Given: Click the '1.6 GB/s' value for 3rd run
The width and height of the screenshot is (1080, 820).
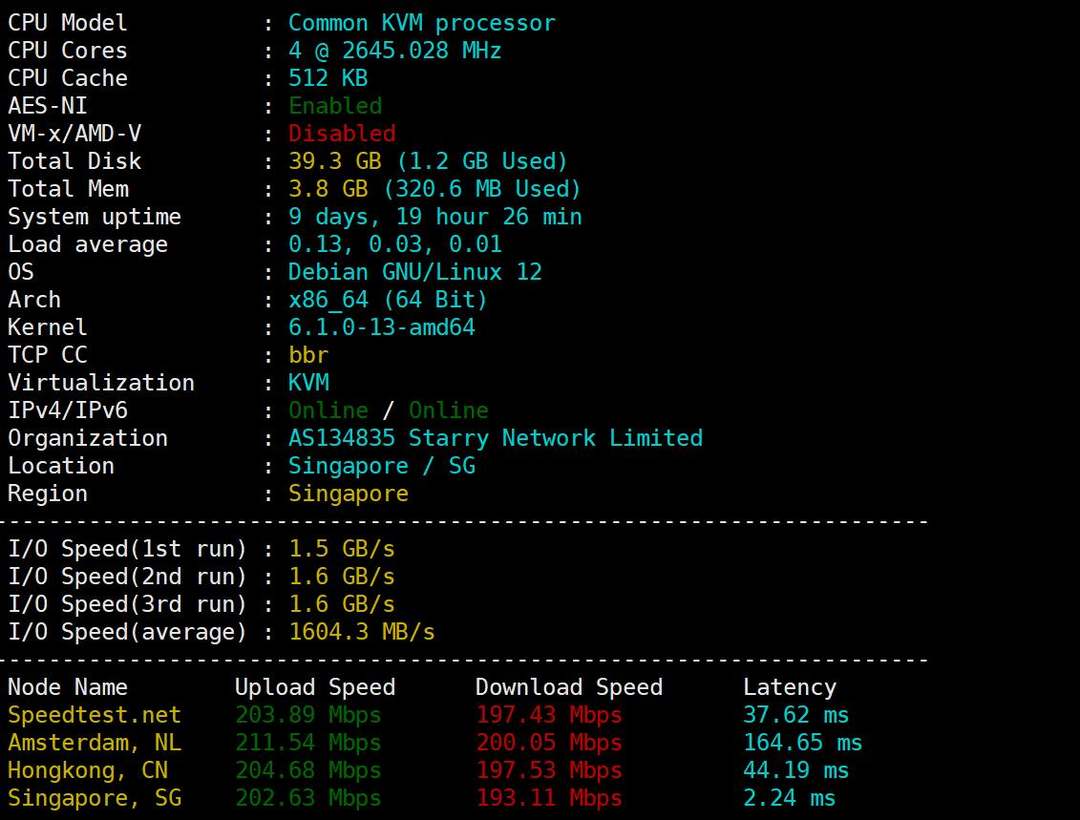Looking at the screenshot, I should coord(342,604).
